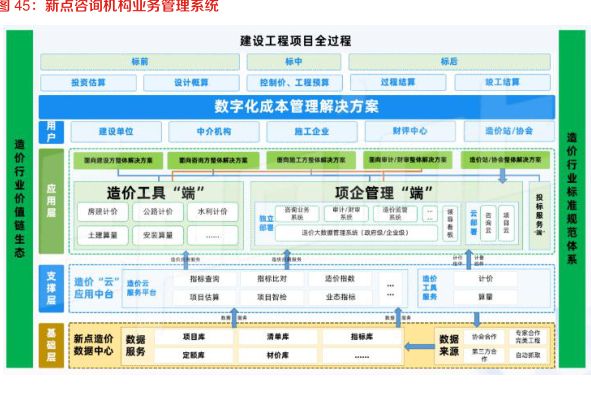This screenshot has height=393, width=591.
Task: Click the 投资估算 box
Action: click(x=89, y=83)
